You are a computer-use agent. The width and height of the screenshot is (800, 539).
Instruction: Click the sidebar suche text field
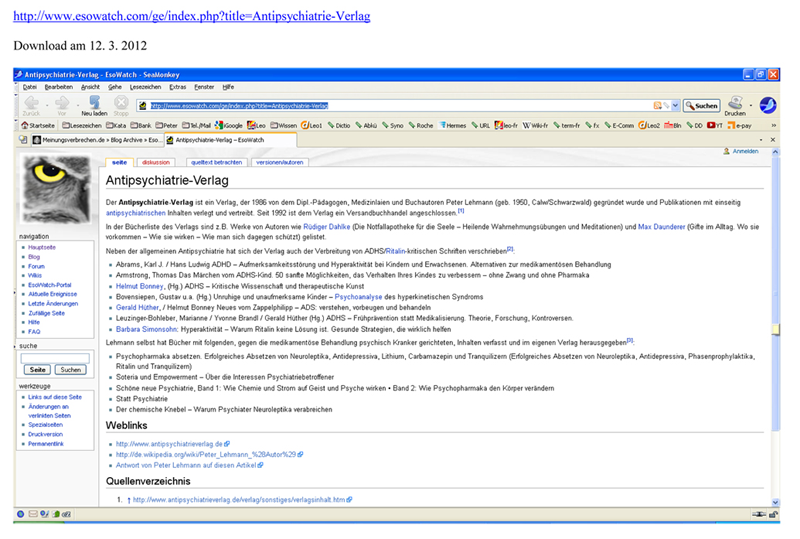pyautogui.click(x=55, y=357)
